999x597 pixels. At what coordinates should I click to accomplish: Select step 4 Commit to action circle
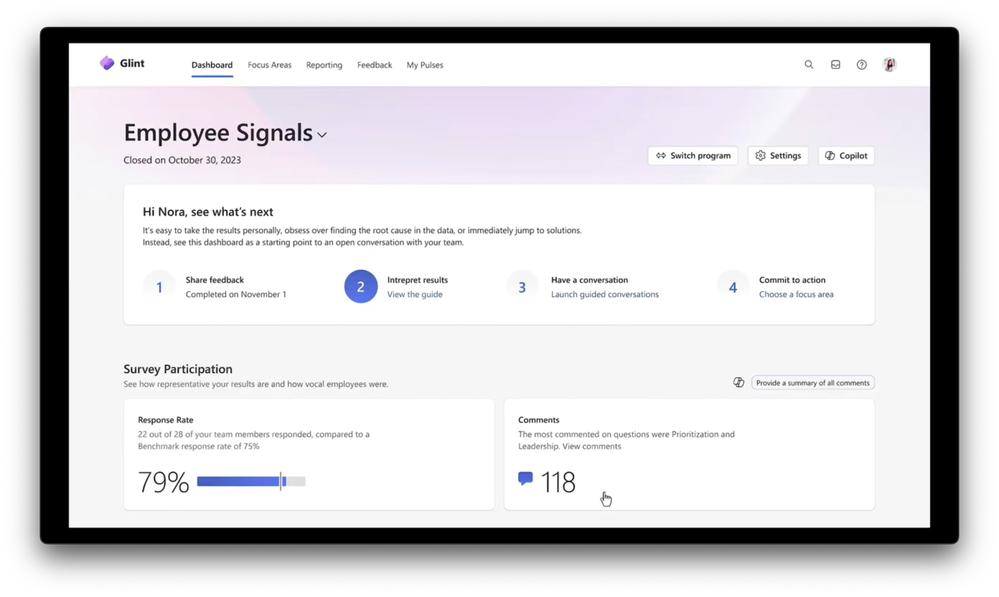click(x=733, y=287)
